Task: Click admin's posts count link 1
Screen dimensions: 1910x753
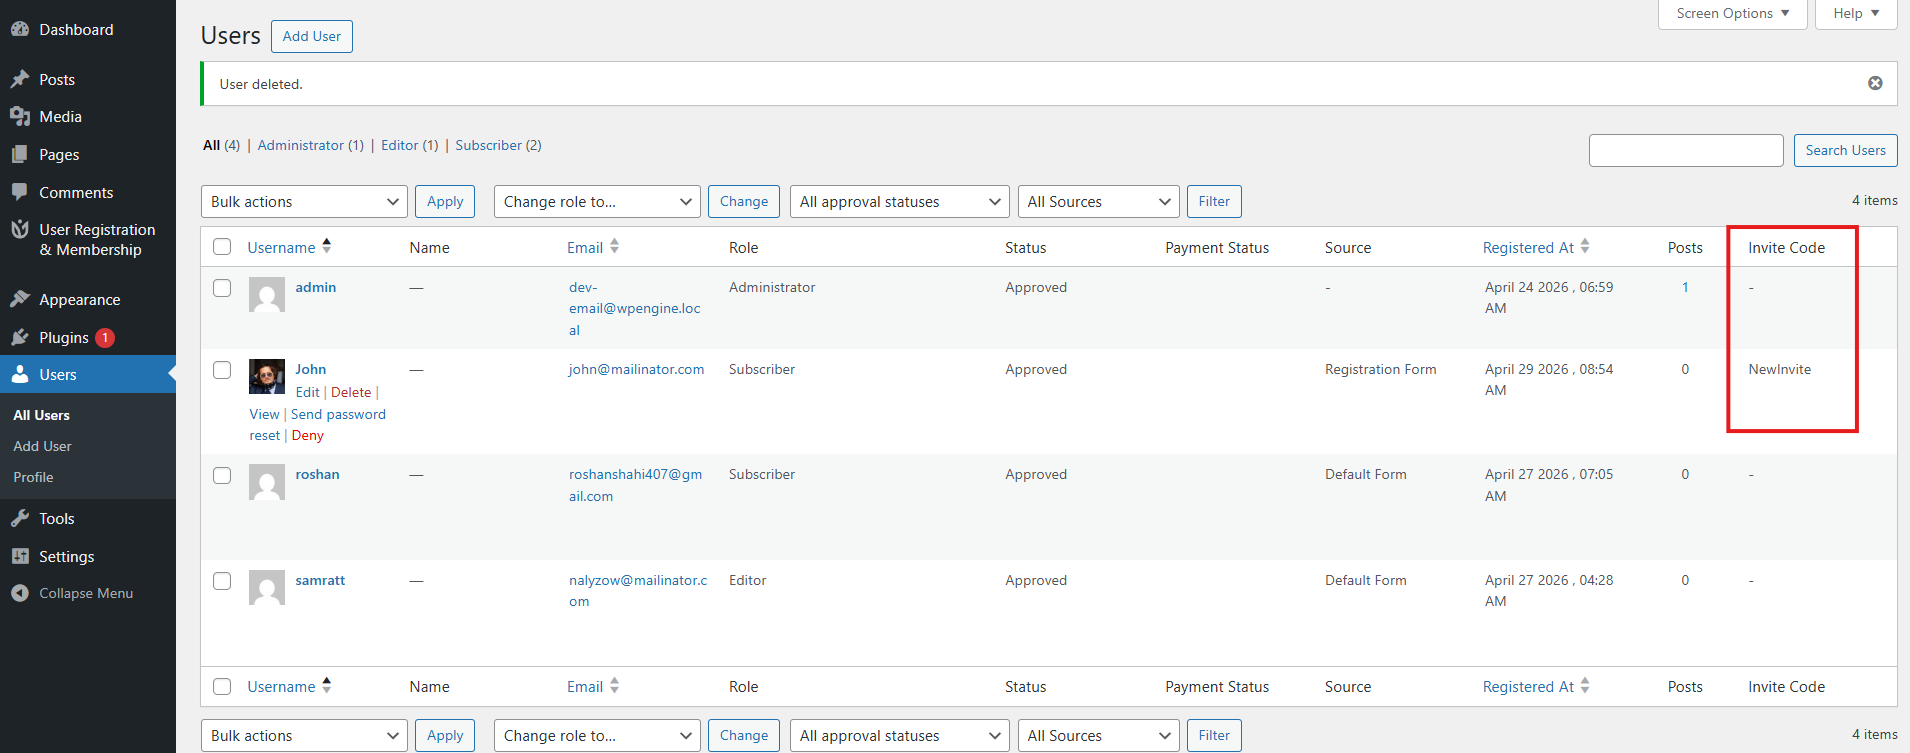Action: pyautogui.click(x=1685, y=287)
